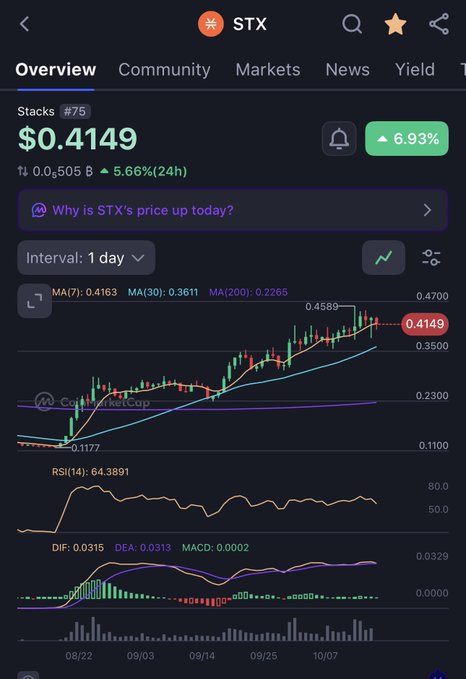Tap the RSI(14): 64.3891 label
Screen dimensions: 466x679
(91, 472)
